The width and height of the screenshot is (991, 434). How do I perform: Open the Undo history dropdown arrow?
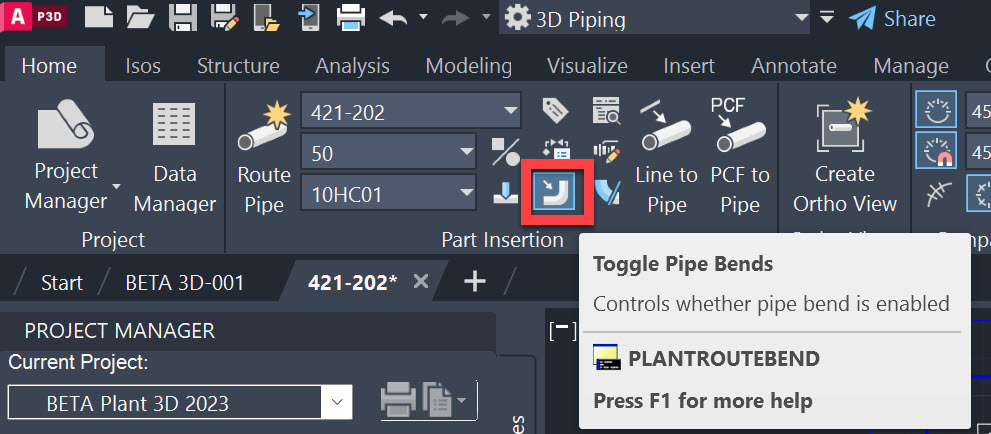pyautogui.click(x=423, y=17)
